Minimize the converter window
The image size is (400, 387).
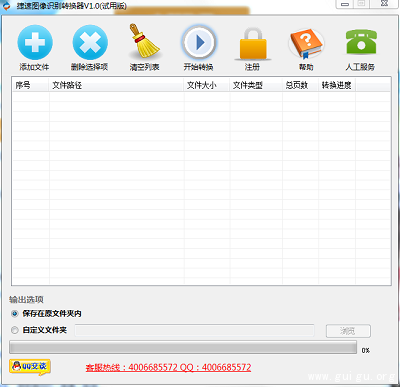(x=345, y=4)
